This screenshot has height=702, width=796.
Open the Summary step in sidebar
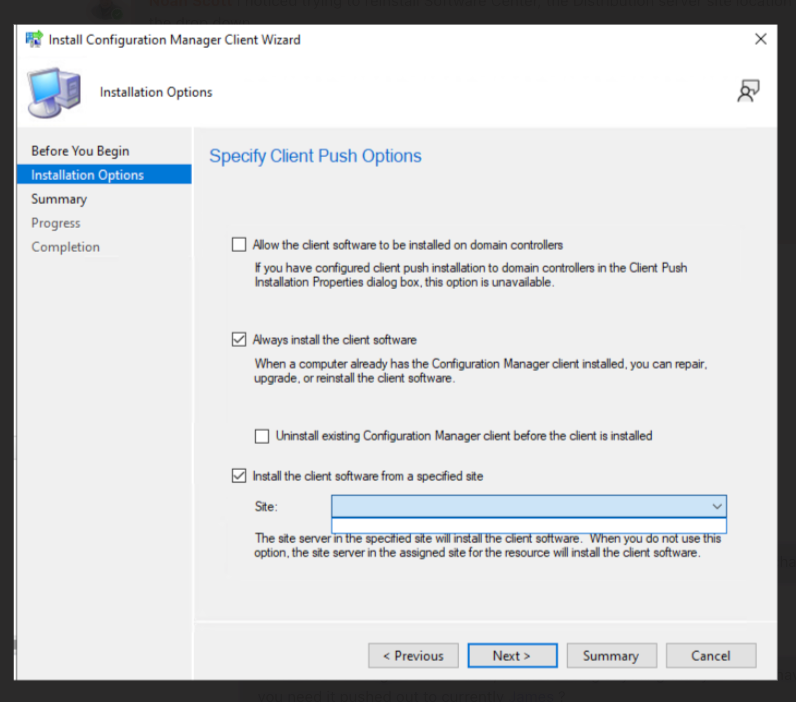coord(59,199)
